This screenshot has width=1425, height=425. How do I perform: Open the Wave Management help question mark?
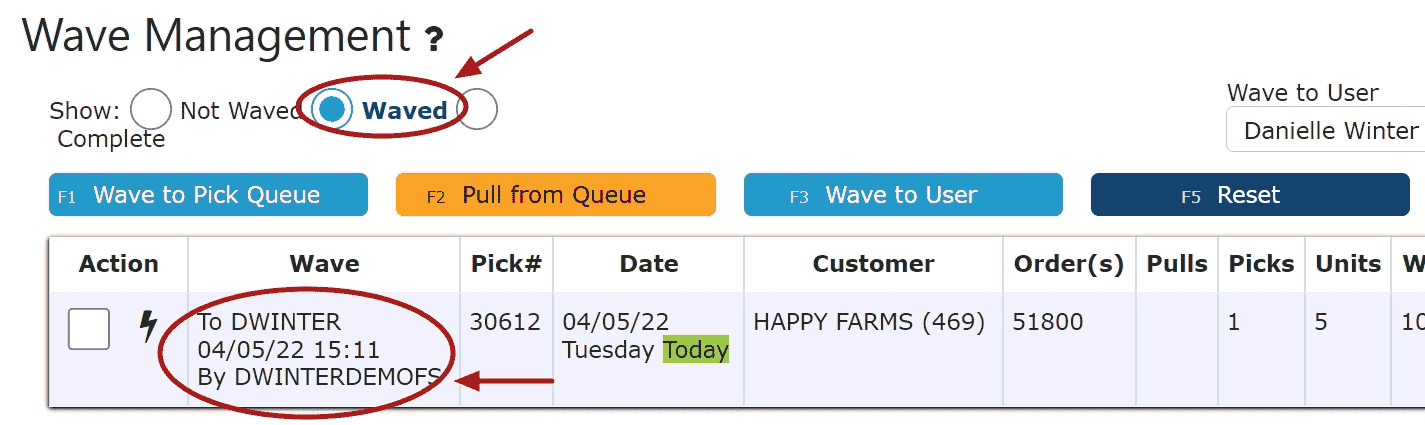click(433, 40)
